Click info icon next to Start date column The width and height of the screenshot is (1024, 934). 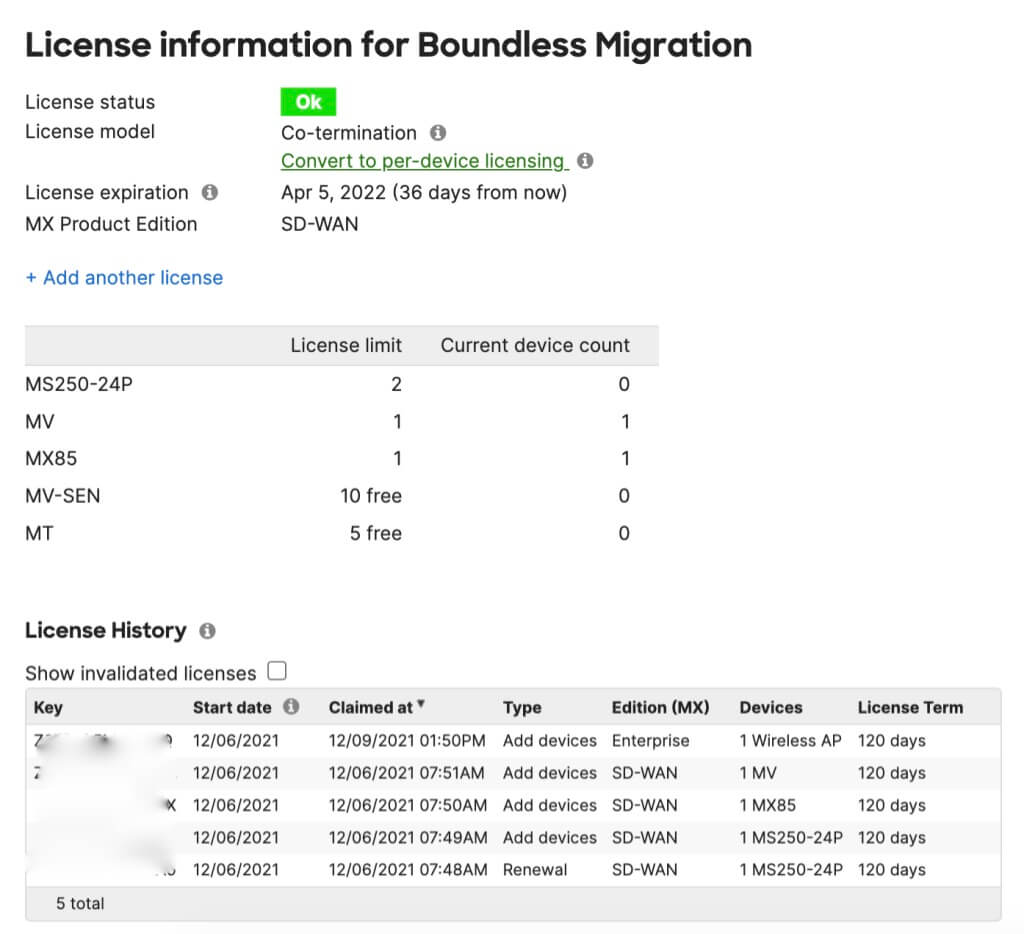[291, 707]
